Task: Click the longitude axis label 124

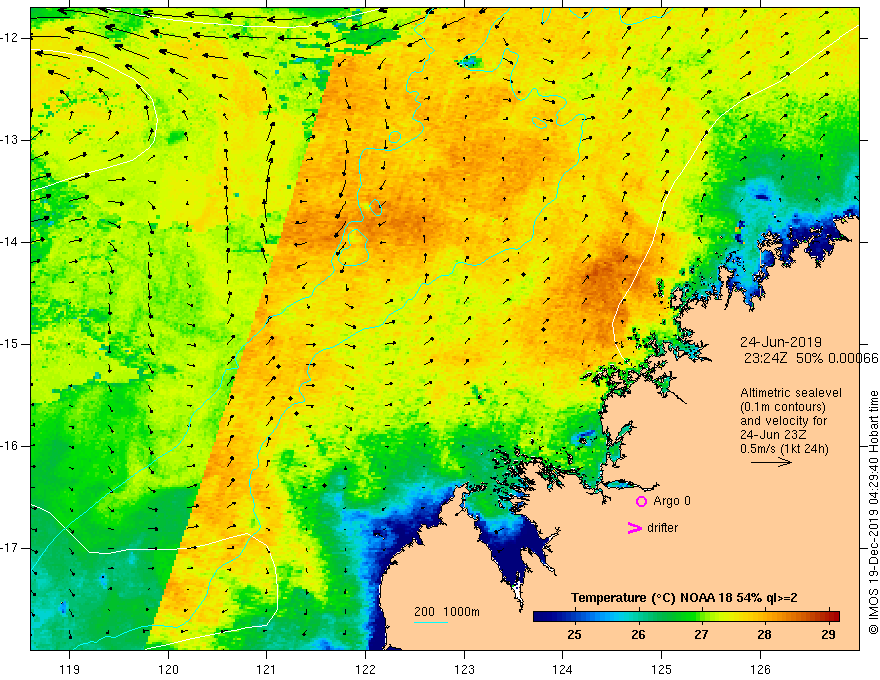Action: [x=563, y=669]
